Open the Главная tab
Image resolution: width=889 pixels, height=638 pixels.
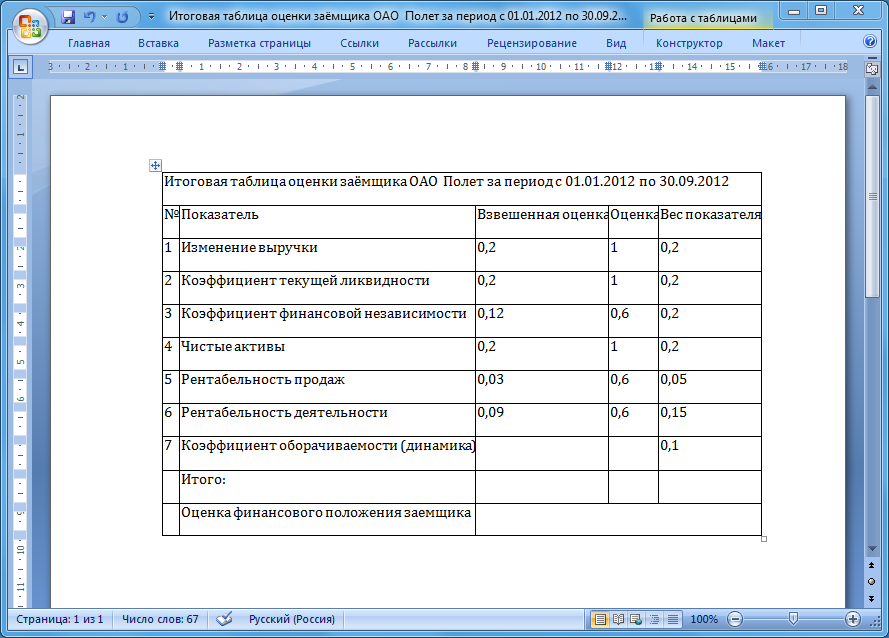pyautogui.click(x=89, y=43)
